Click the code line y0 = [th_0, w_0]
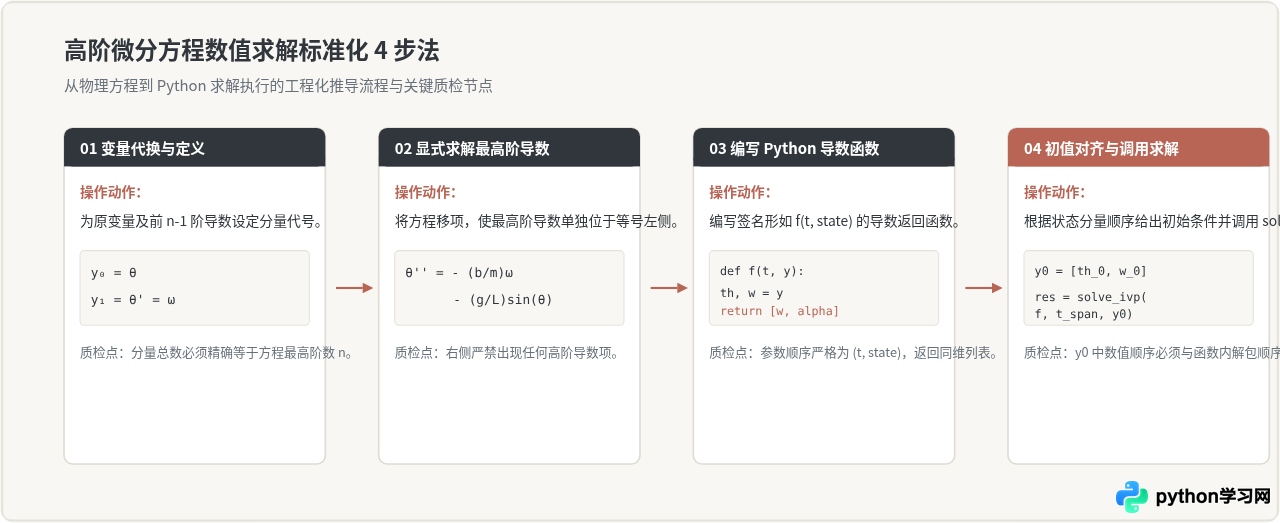The height and width of the screenshot is (523, 1280). [1091, 271]
